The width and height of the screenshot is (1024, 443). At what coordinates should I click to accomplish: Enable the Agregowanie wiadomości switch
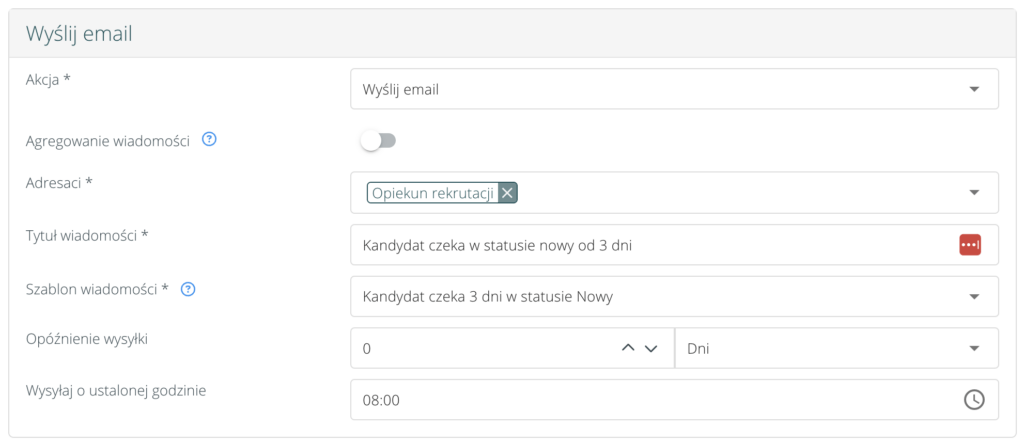(379, 141)
